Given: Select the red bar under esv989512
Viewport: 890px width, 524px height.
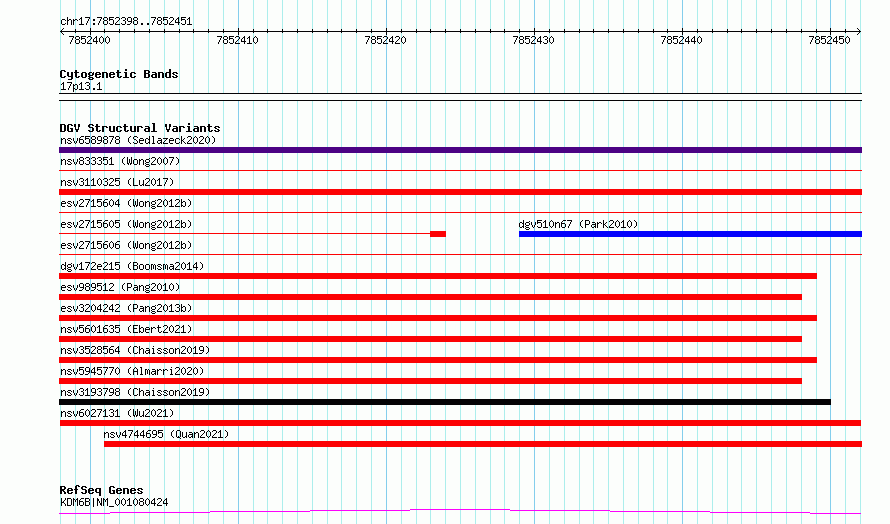Looking at the screenshot, I should click(x=430, y=297).
